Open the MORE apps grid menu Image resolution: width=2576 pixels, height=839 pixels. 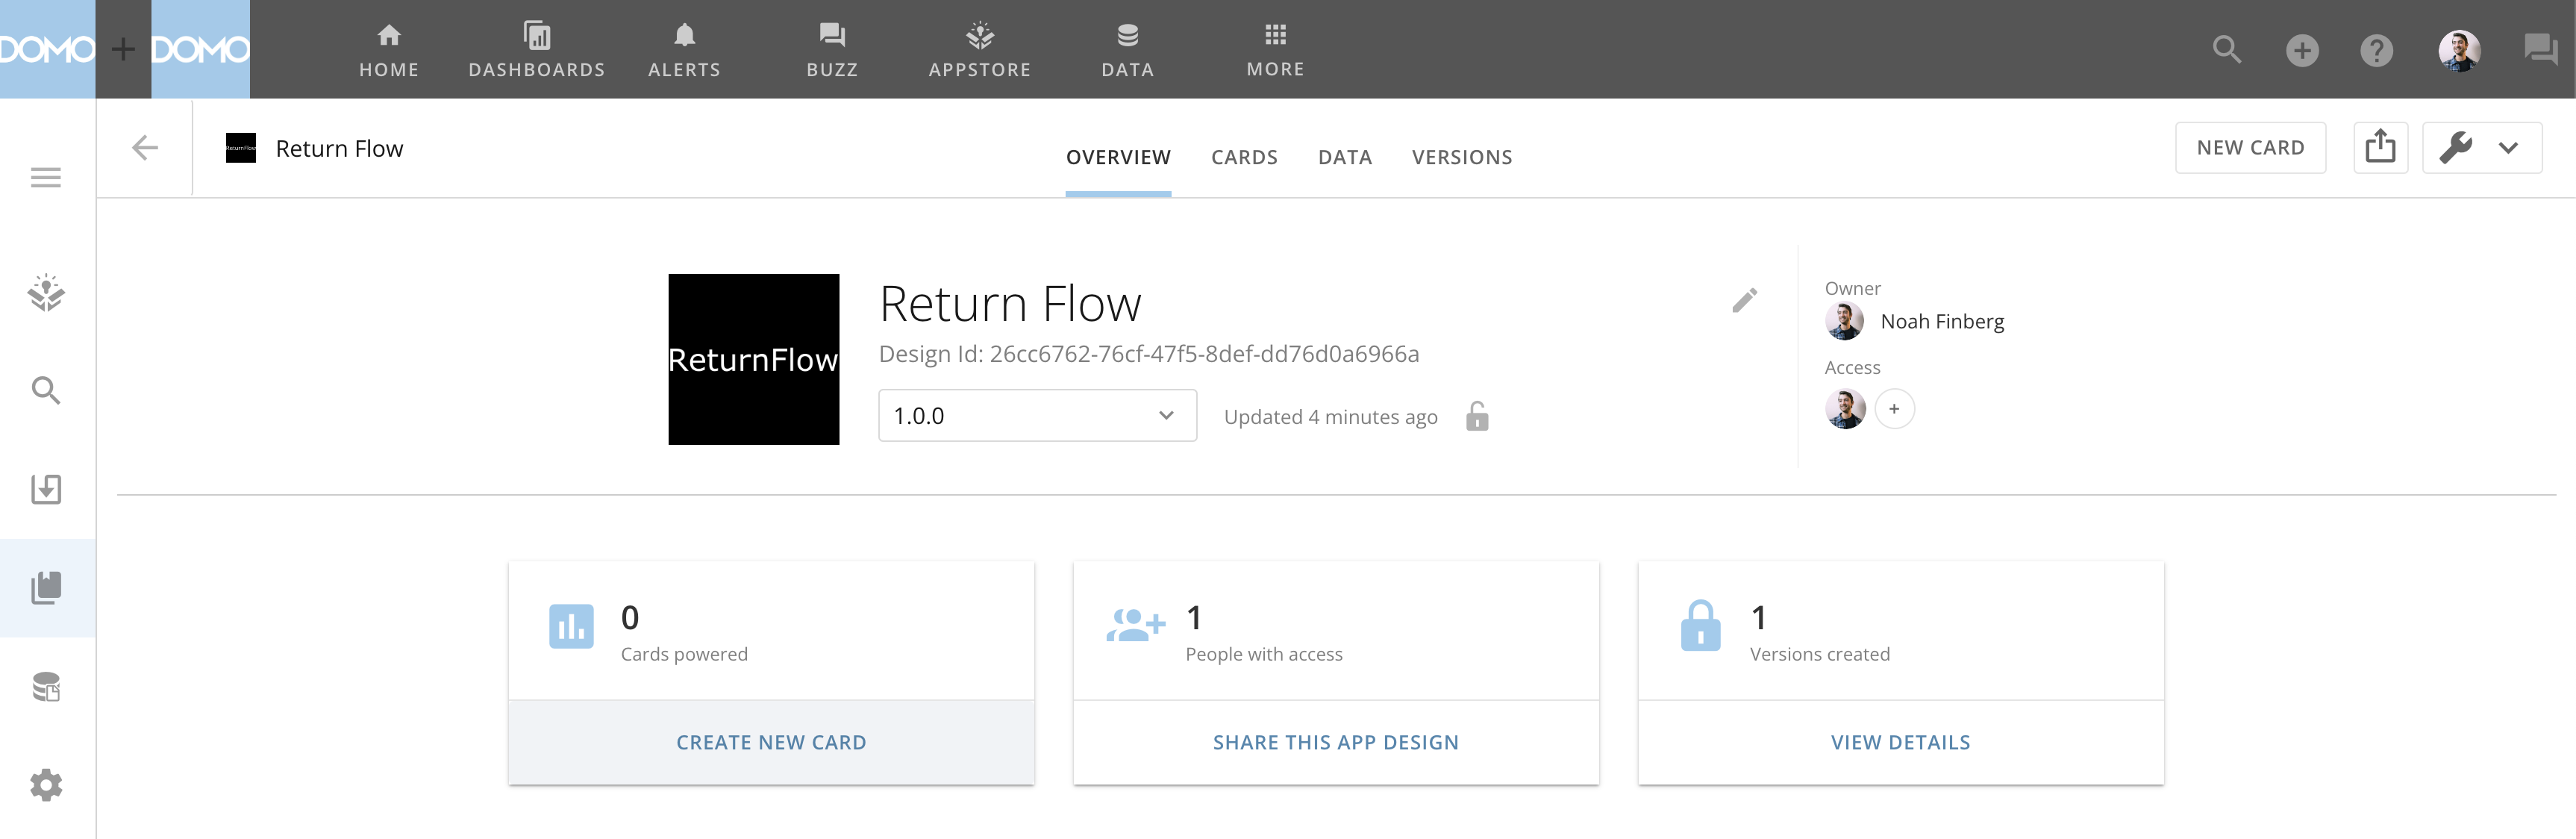pyautogui.click(x=1275, y=50)
